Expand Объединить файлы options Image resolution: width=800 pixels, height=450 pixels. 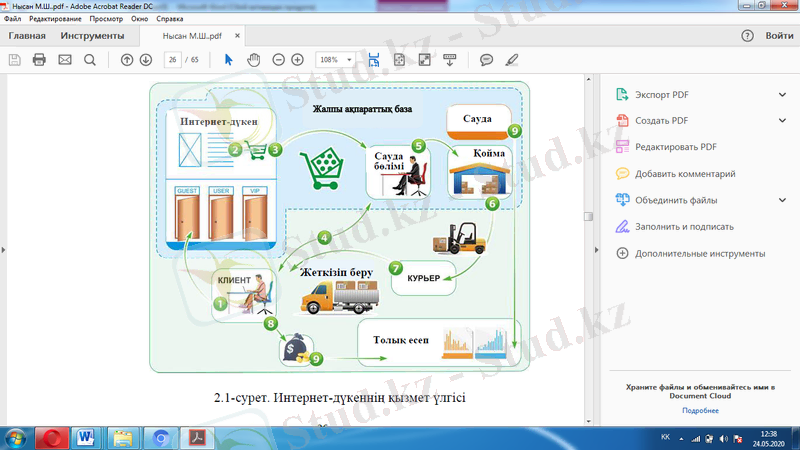(782, 200)
